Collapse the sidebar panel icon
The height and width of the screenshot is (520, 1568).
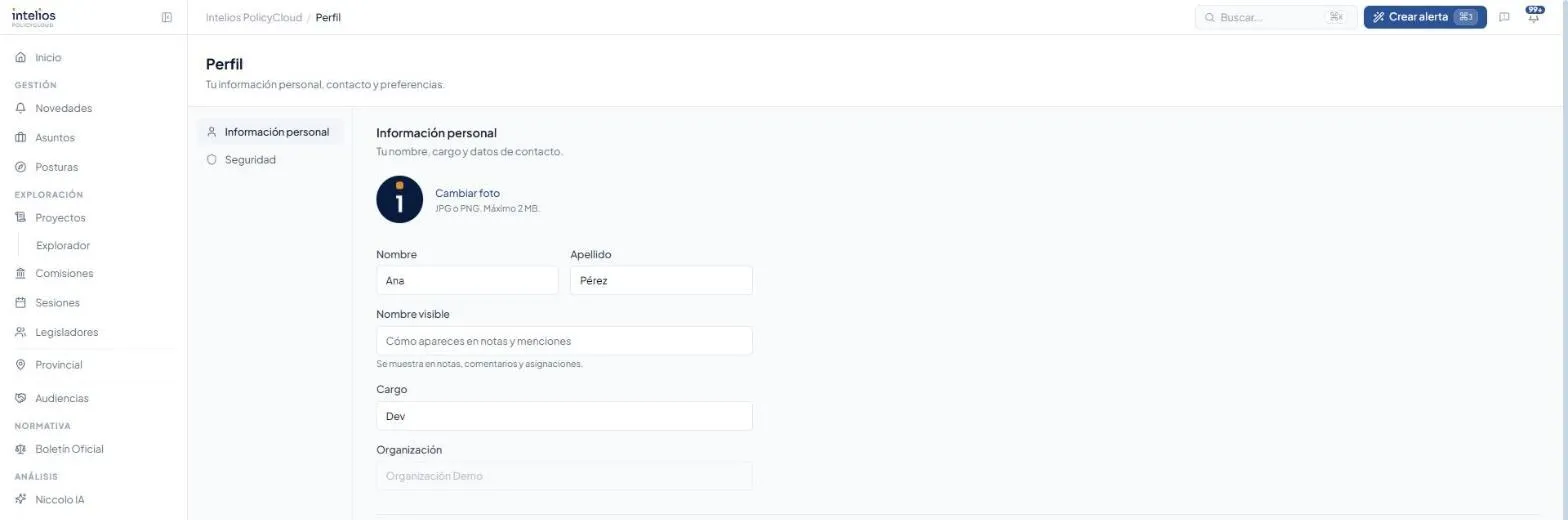[x=167, y=17]
